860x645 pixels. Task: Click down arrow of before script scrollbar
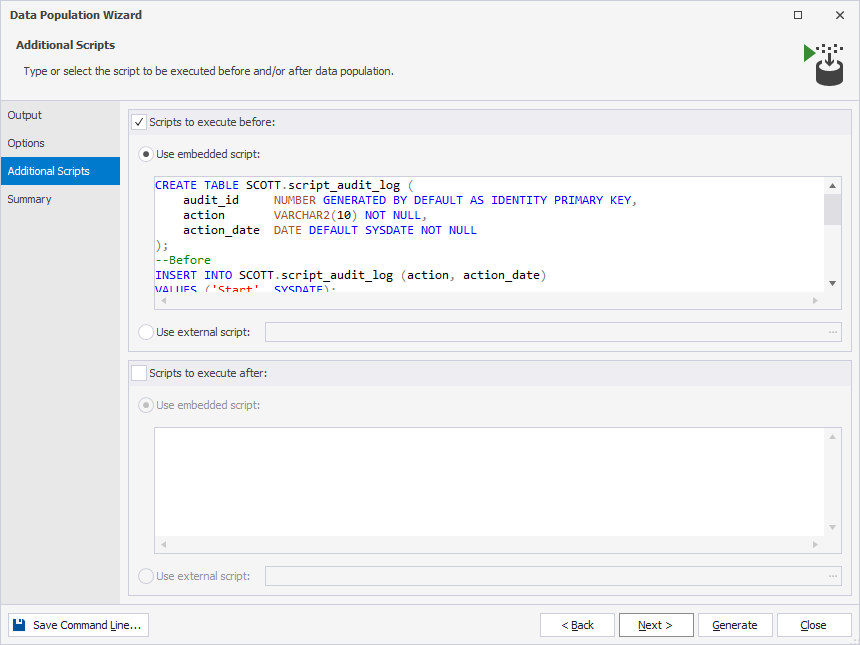point(833,284)
